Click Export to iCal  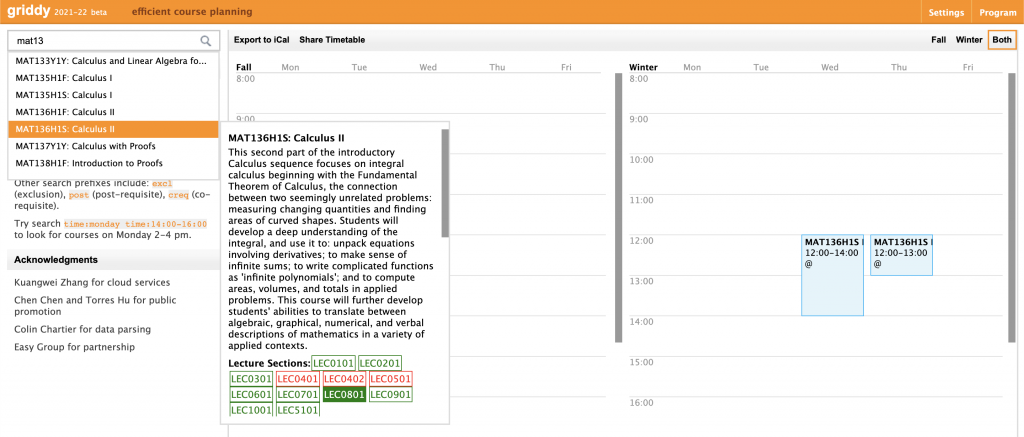[262, 40]
